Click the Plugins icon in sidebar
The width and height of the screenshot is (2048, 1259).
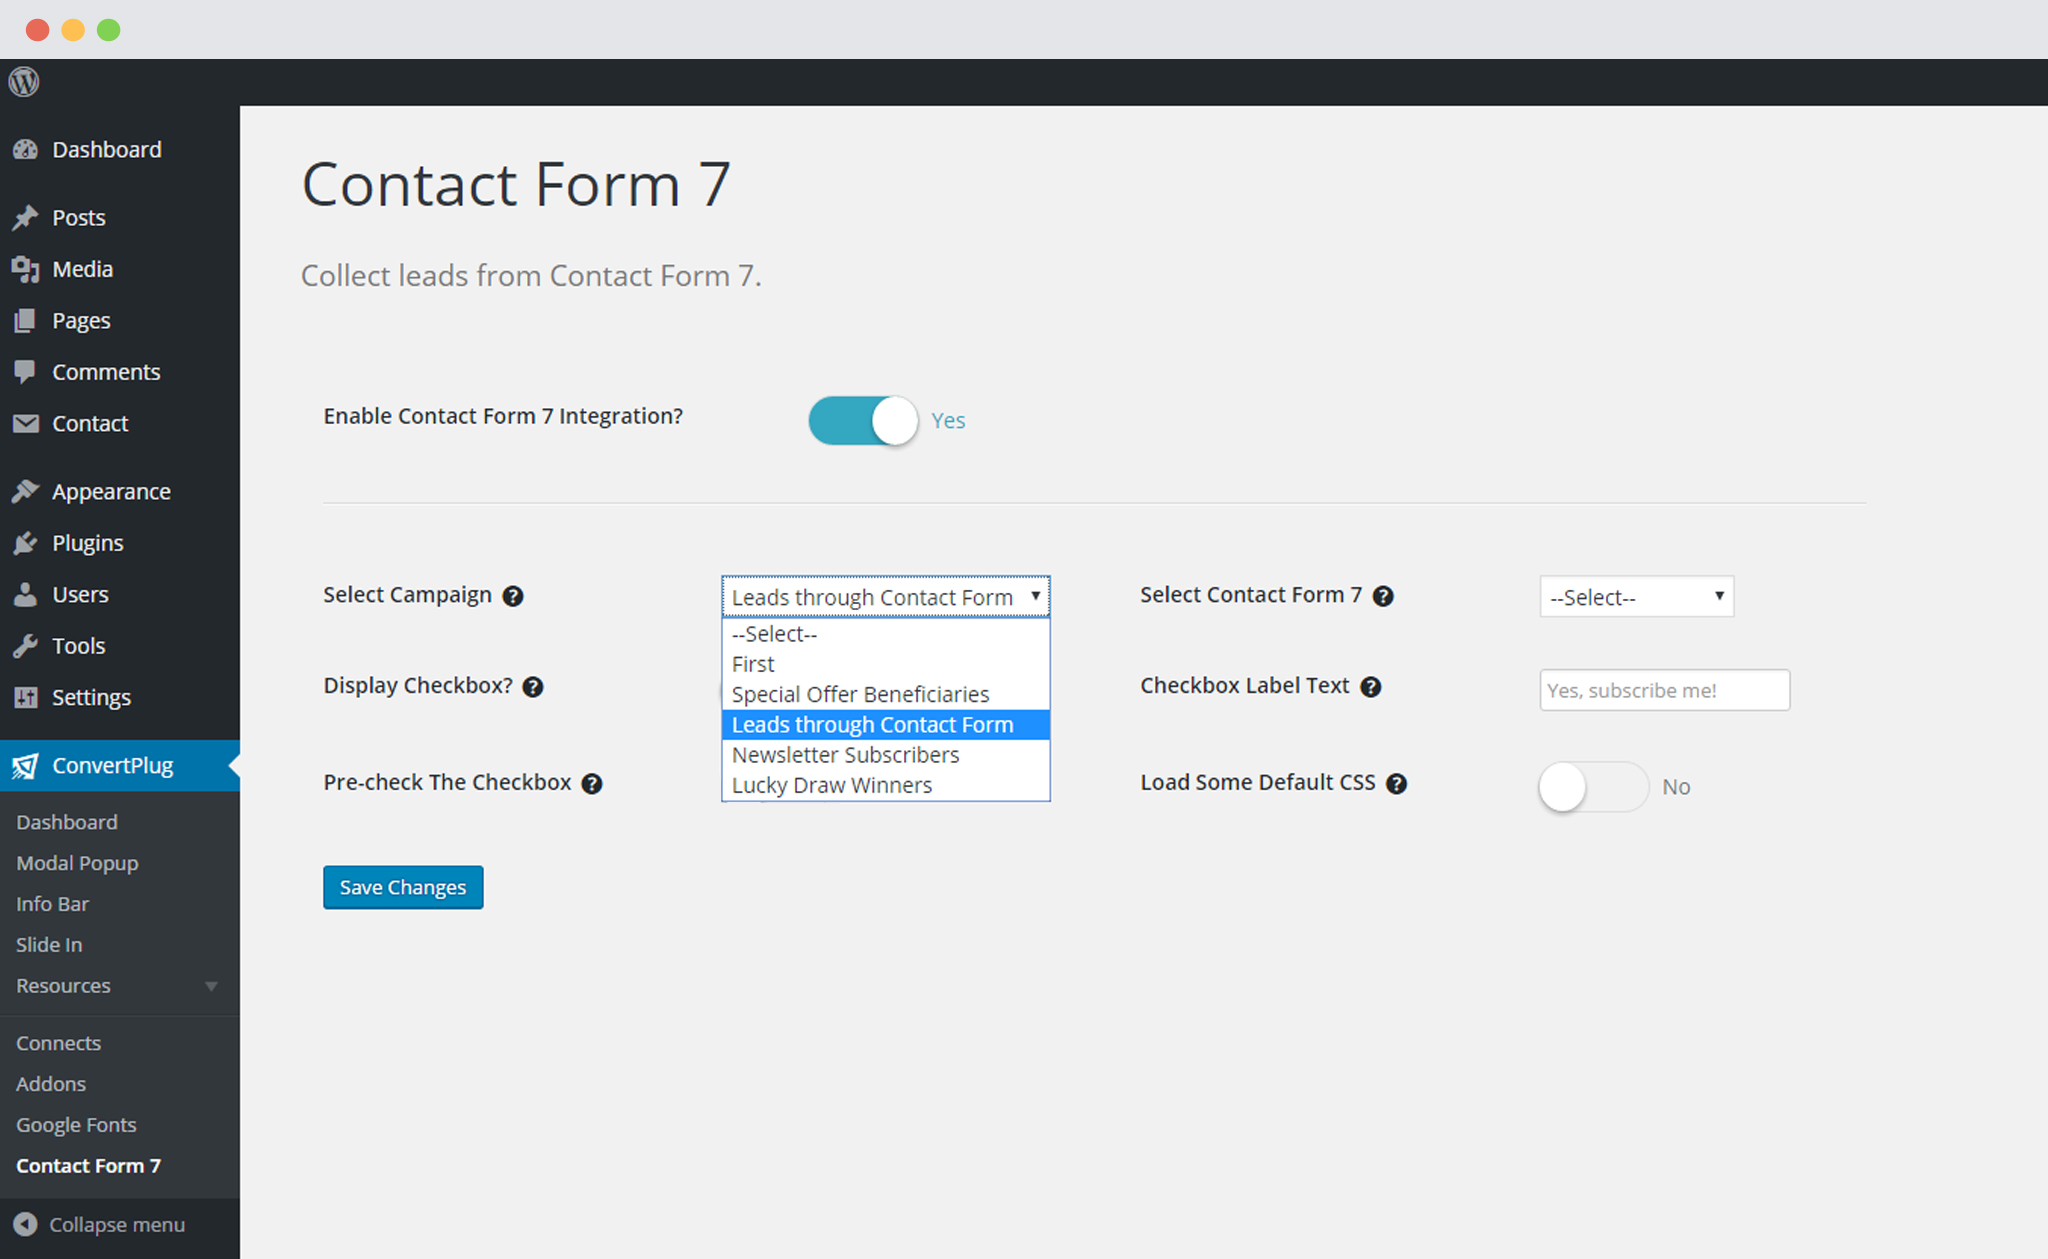[x=26, y=542]
